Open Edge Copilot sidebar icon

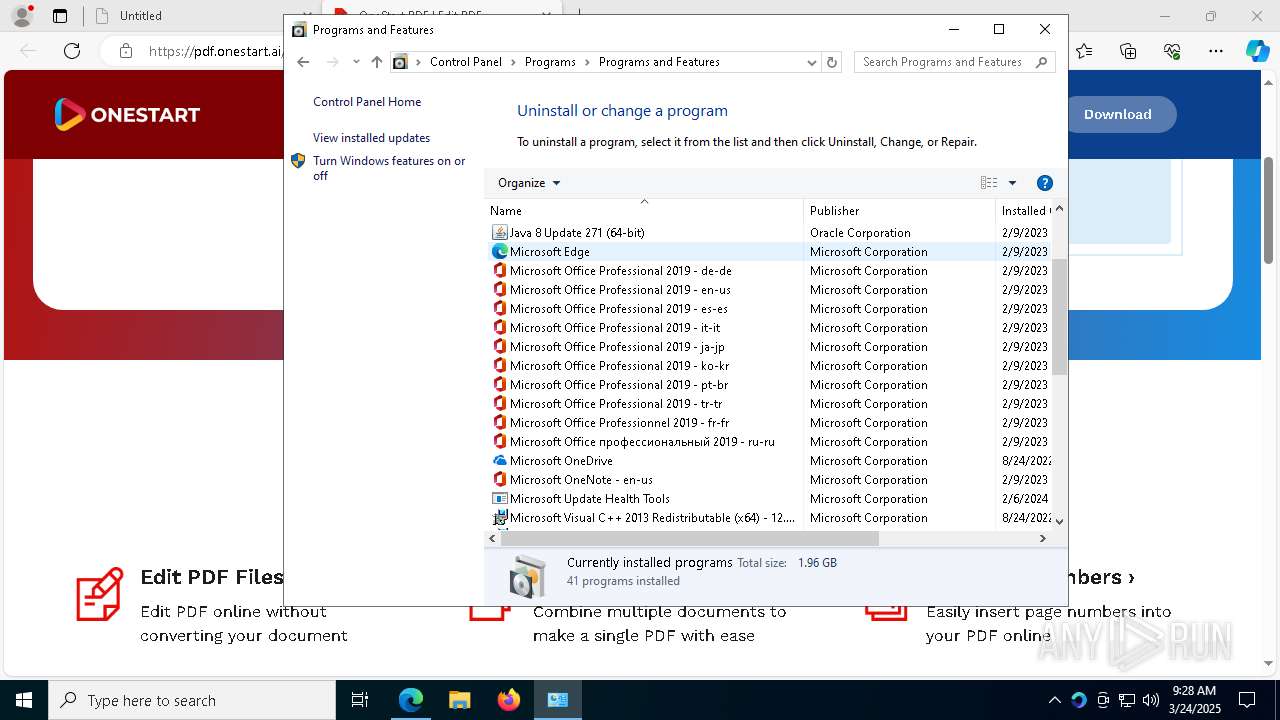(x=1257, y=51)
